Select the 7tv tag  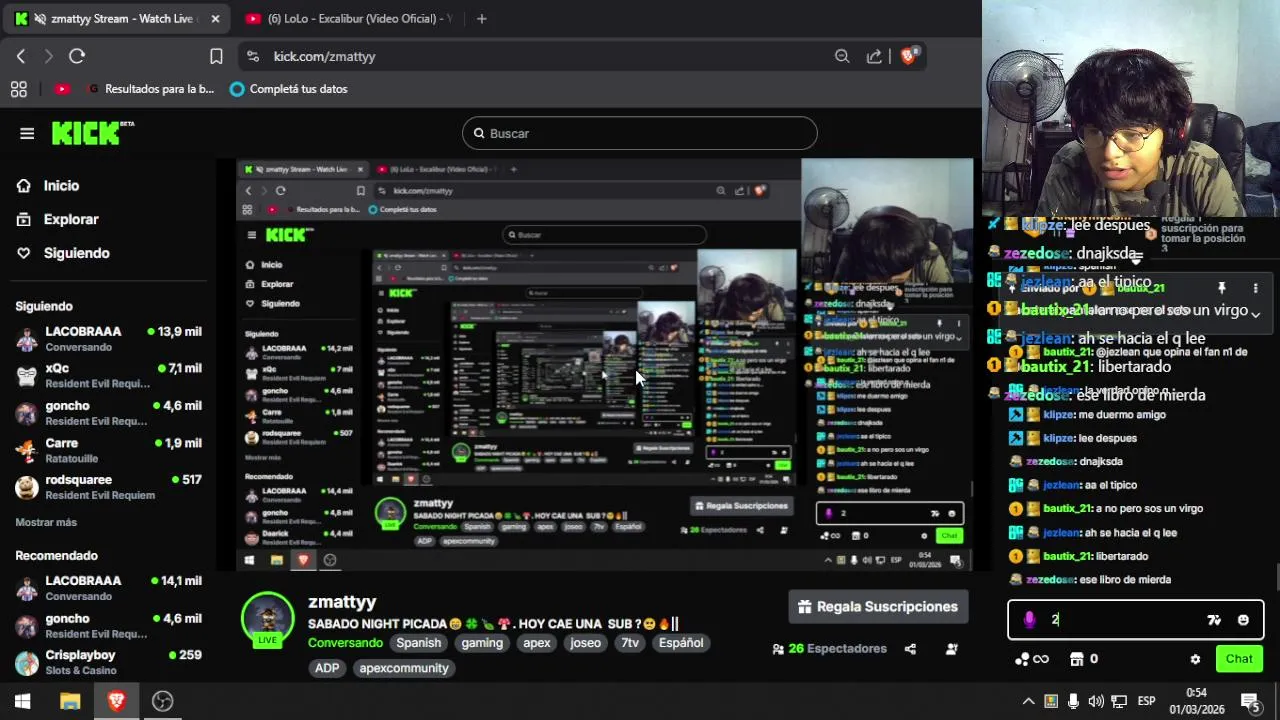tap(630, 643)
